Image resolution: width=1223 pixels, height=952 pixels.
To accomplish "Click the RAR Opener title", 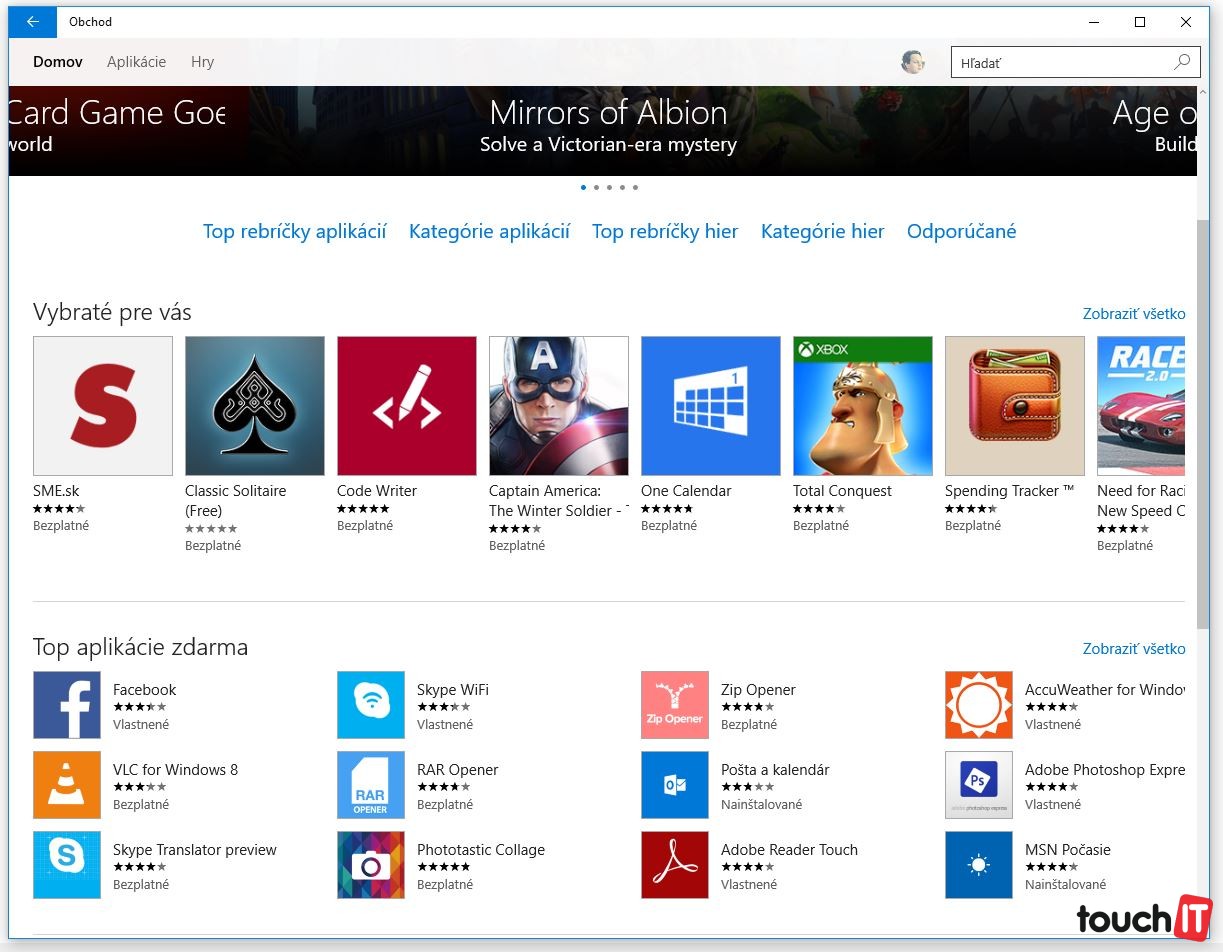I will pyautogui.click(x=458, y=770).
